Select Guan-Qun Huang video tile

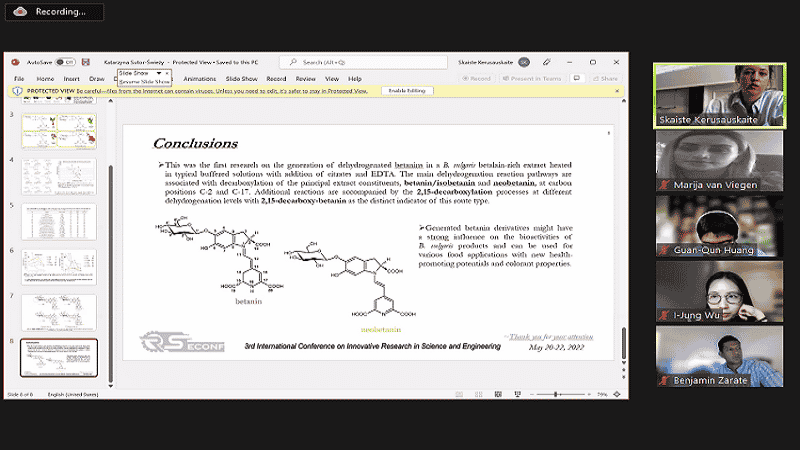click(x=719, y=226)
